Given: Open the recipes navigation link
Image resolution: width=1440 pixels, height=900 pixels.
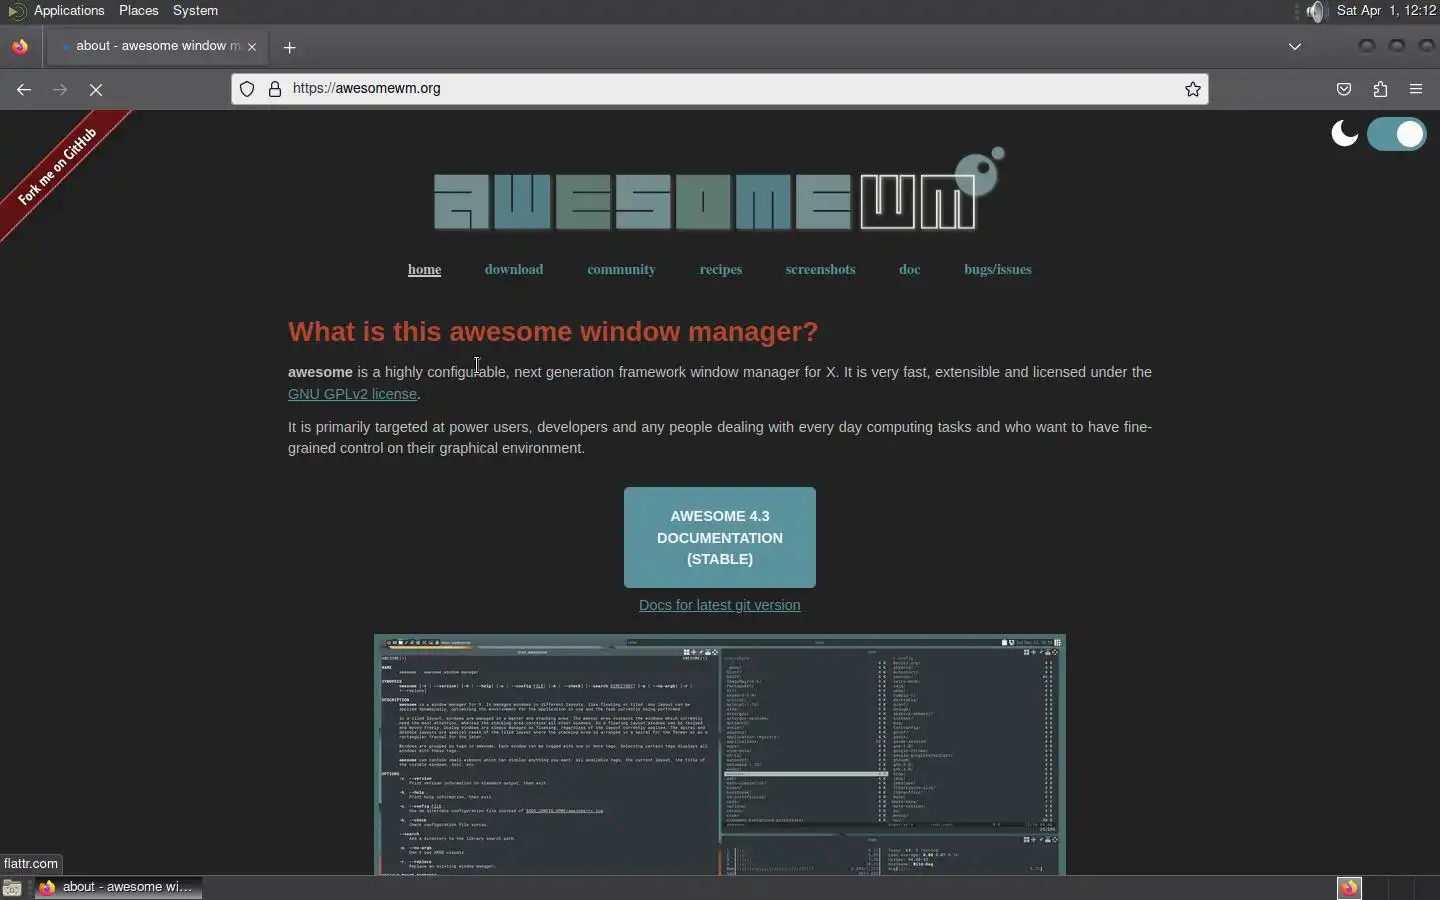Looking at the screenshot, I should [x=721, y=270].
